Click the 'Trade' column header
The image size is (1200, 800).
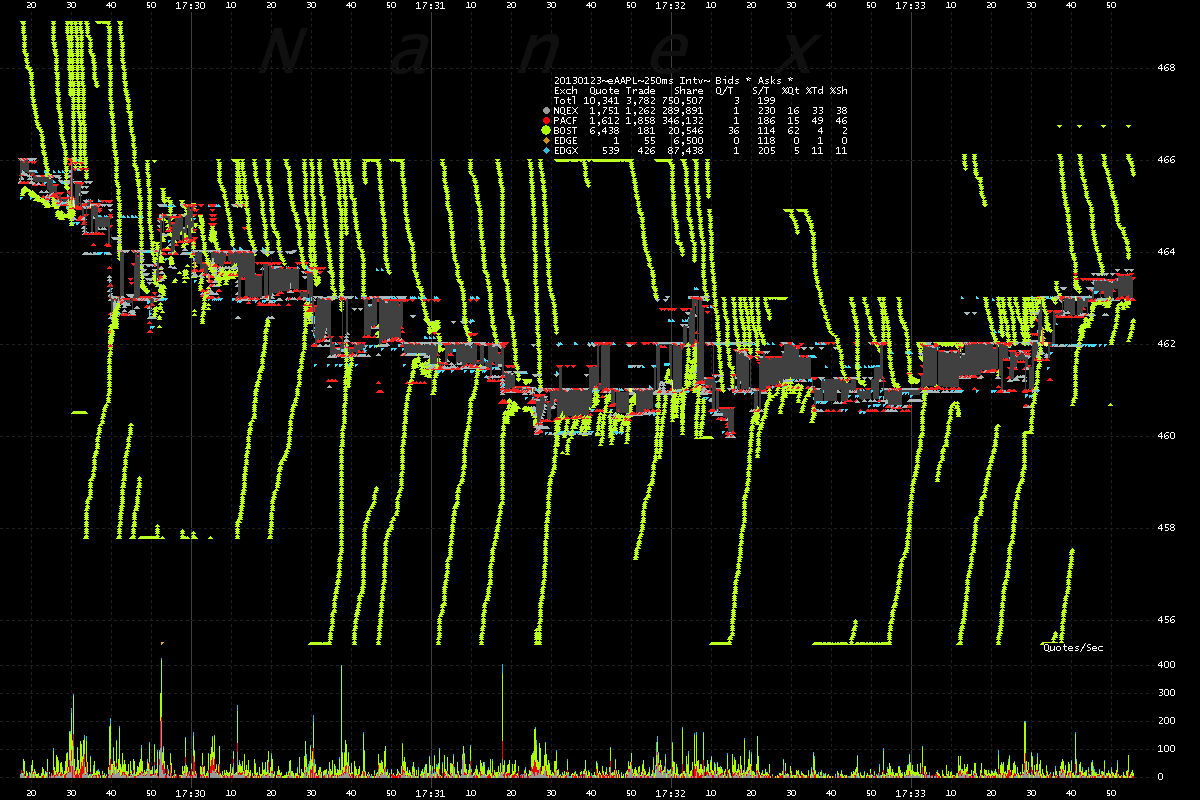640,91
